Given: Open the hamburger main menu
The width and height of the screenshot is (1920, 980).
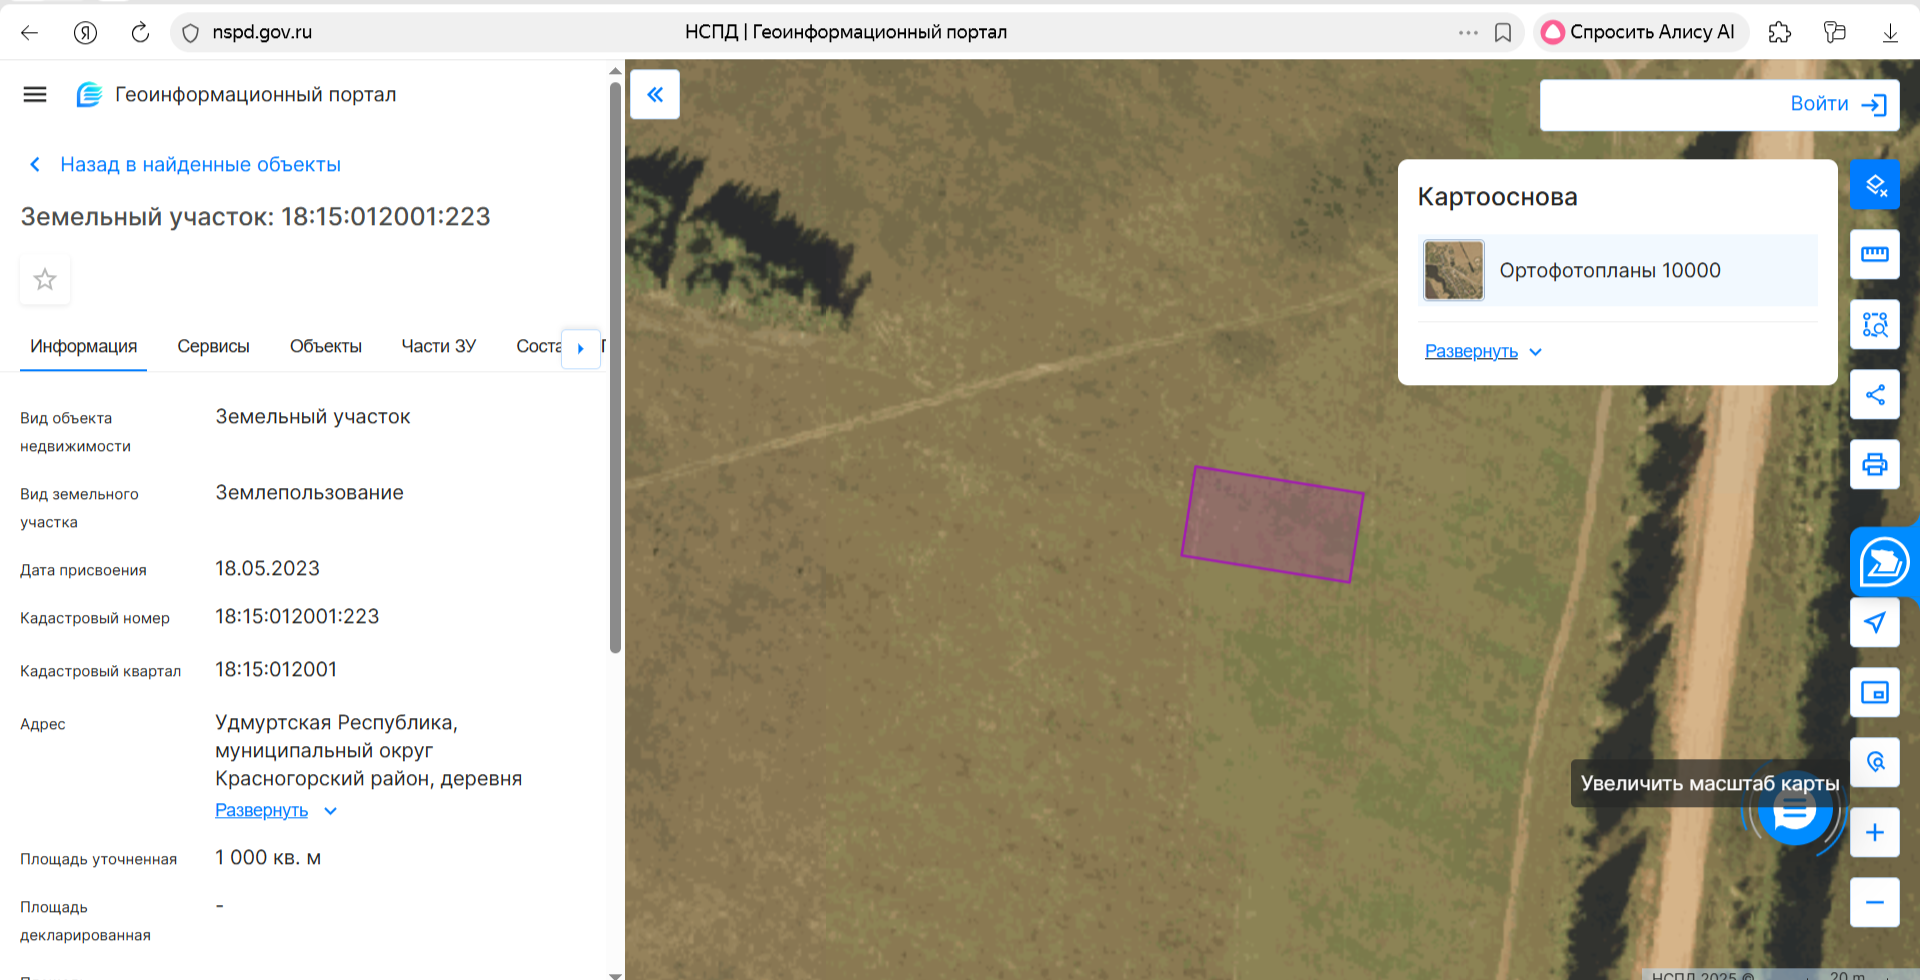Looking at the screenshot, I should (x=35, y=95).
